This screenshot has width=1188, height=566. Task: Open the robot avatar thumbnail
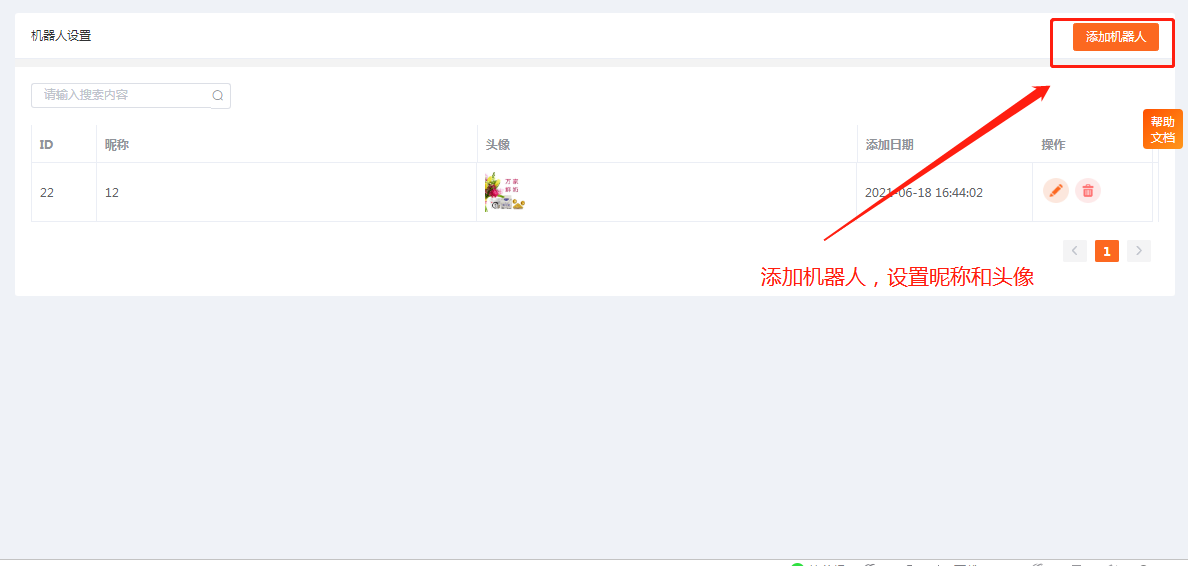pos(505,192)
